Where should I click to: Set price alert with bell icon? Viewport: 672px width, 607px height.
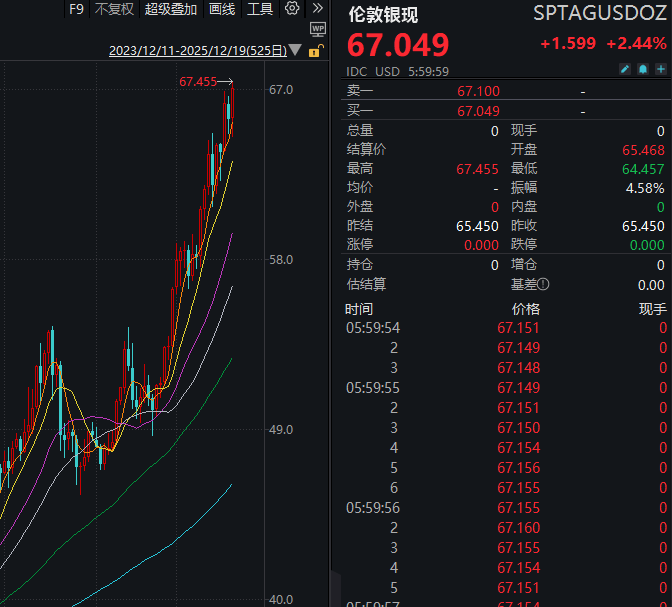point(643,70)
